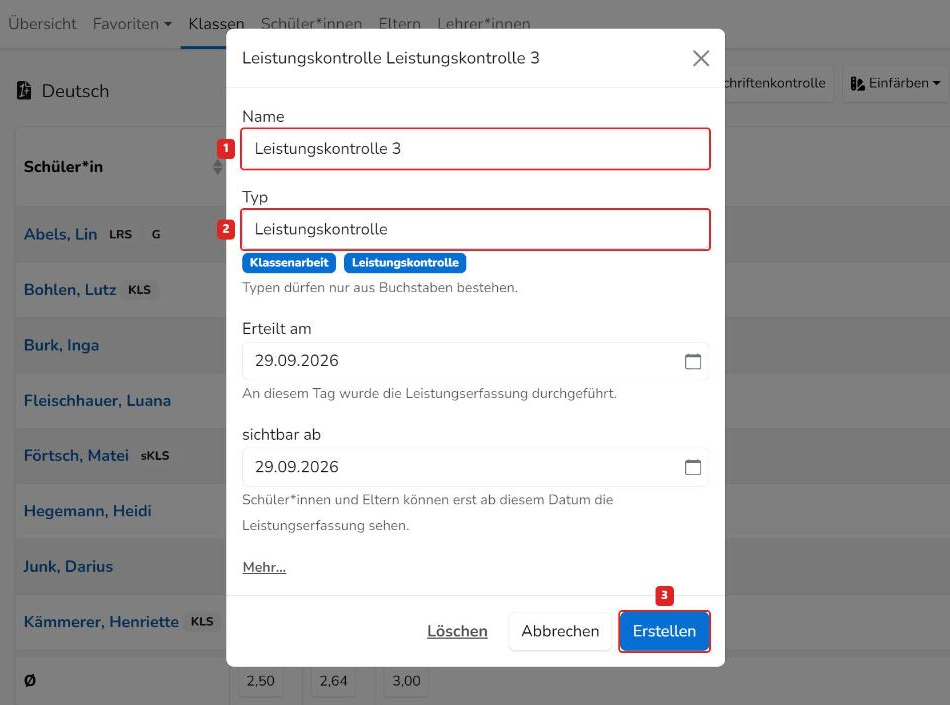Image resolution: width=950 pixels, height=705 pixels.
Task: Open student Förtsch, Matei
Action: click(76, 455)
